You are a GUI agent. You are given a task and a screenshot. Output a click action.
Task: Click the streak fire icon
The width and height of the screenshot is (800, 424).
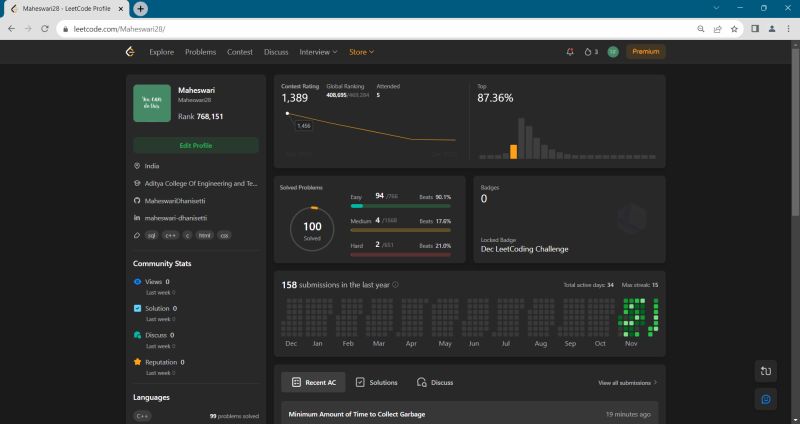point(588,51)
